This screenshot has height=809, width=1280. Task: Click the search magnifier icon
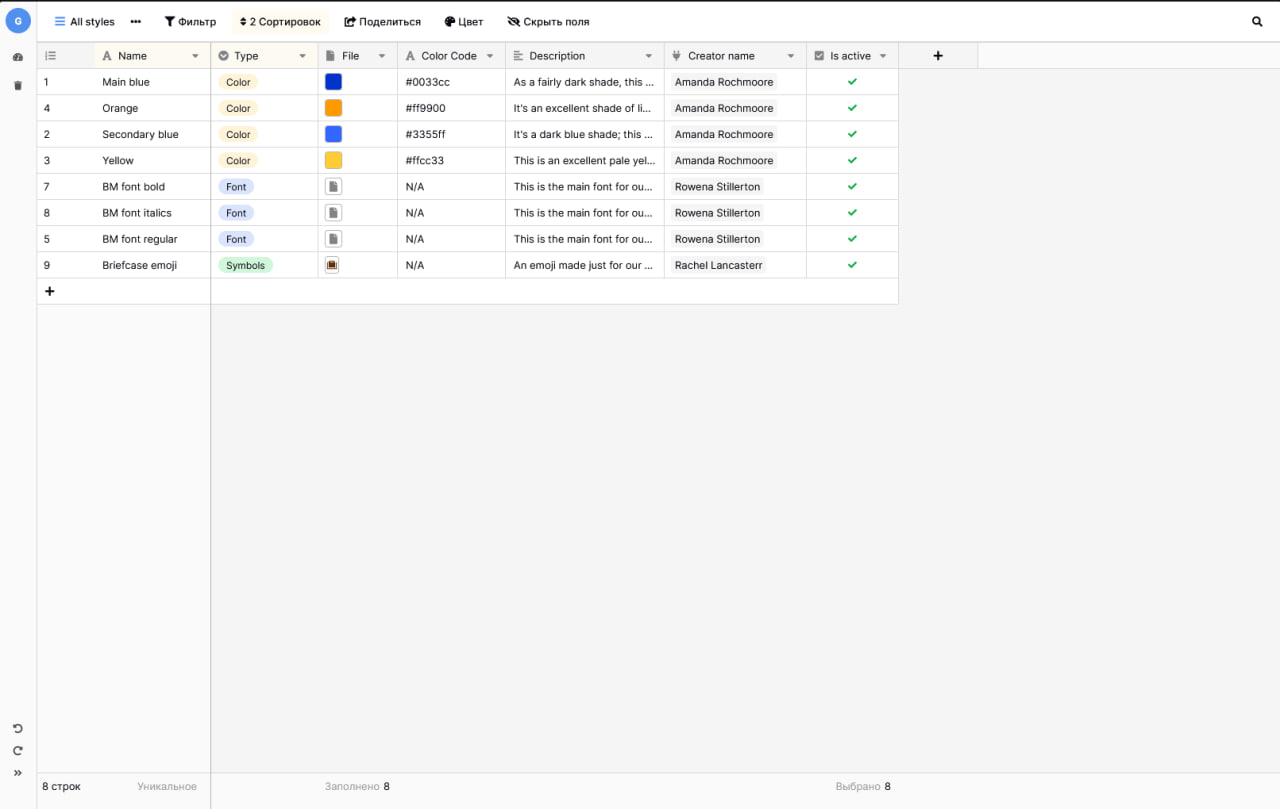pyautogui.click(x=1257, y=21)
